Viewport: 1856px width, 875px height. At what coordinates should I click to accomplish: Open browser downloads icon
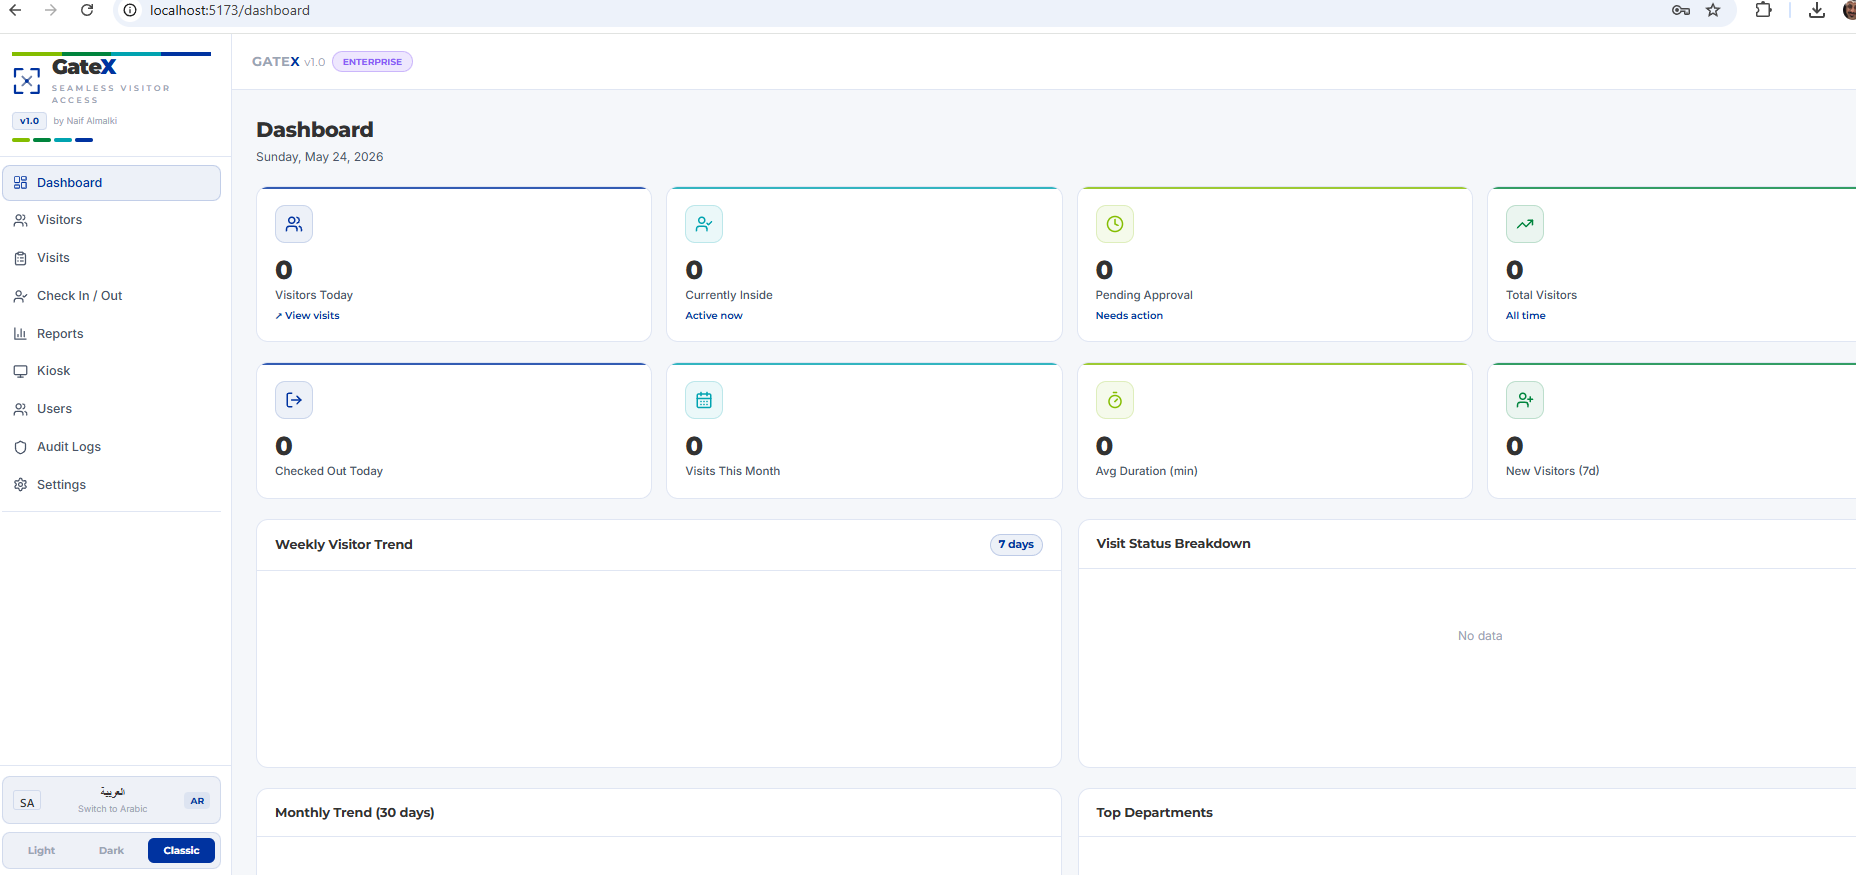coord(1817,10)
